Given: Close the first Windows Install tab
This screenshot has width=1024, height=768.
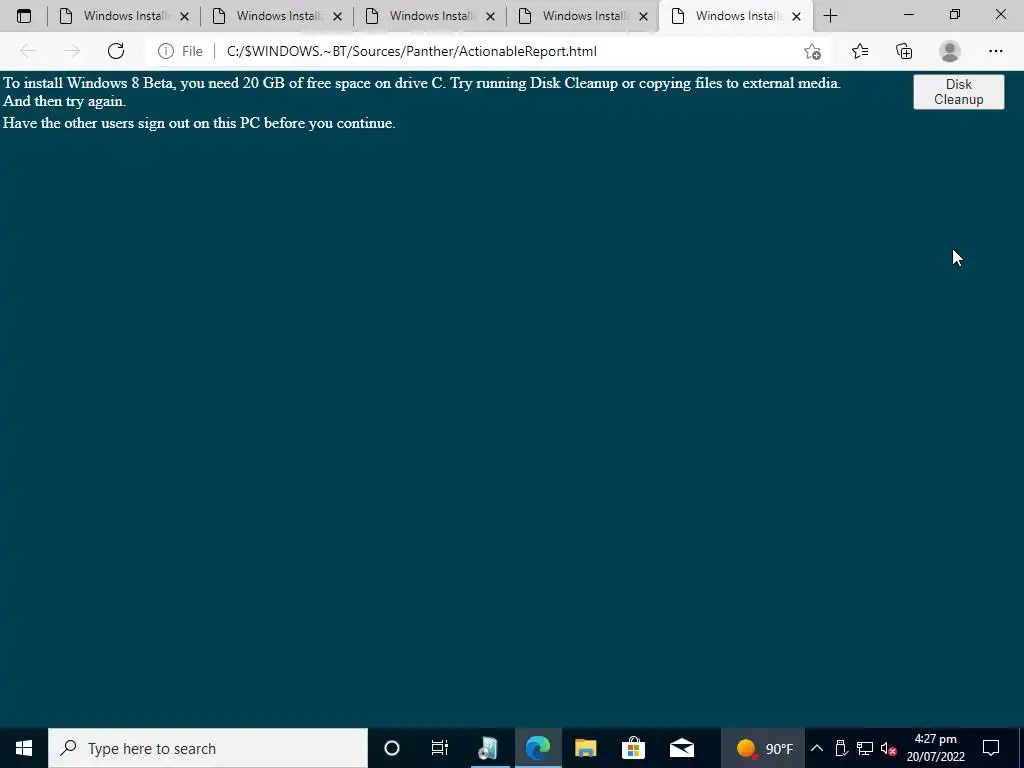Looking at the screenshot, I should (184, 16).
